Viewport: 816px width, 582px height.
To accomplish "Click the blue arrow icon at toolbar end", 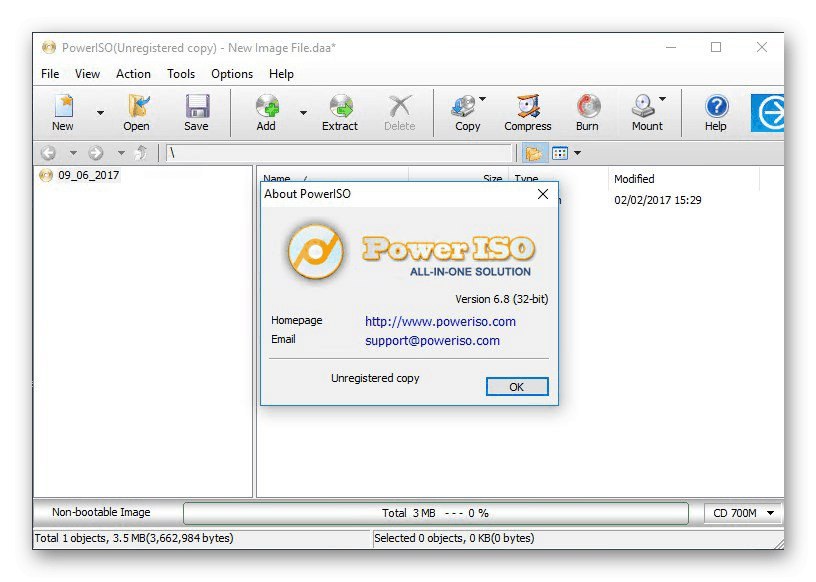I will (x=768, y=112).
